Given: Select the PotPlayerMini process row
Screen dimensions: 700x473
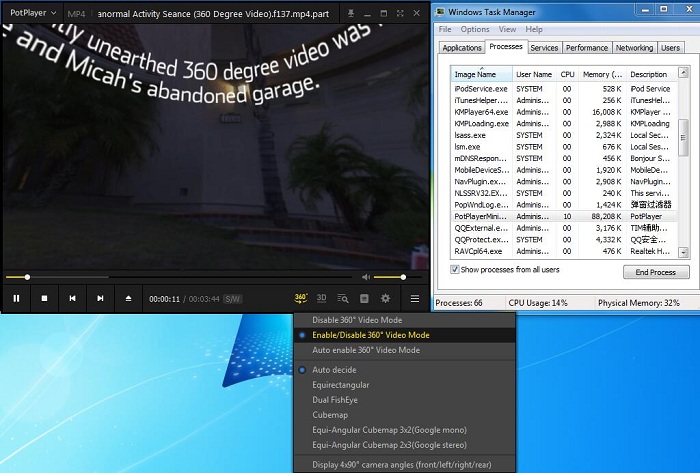Looking at the screenshot, I should (x=564, y=216).
